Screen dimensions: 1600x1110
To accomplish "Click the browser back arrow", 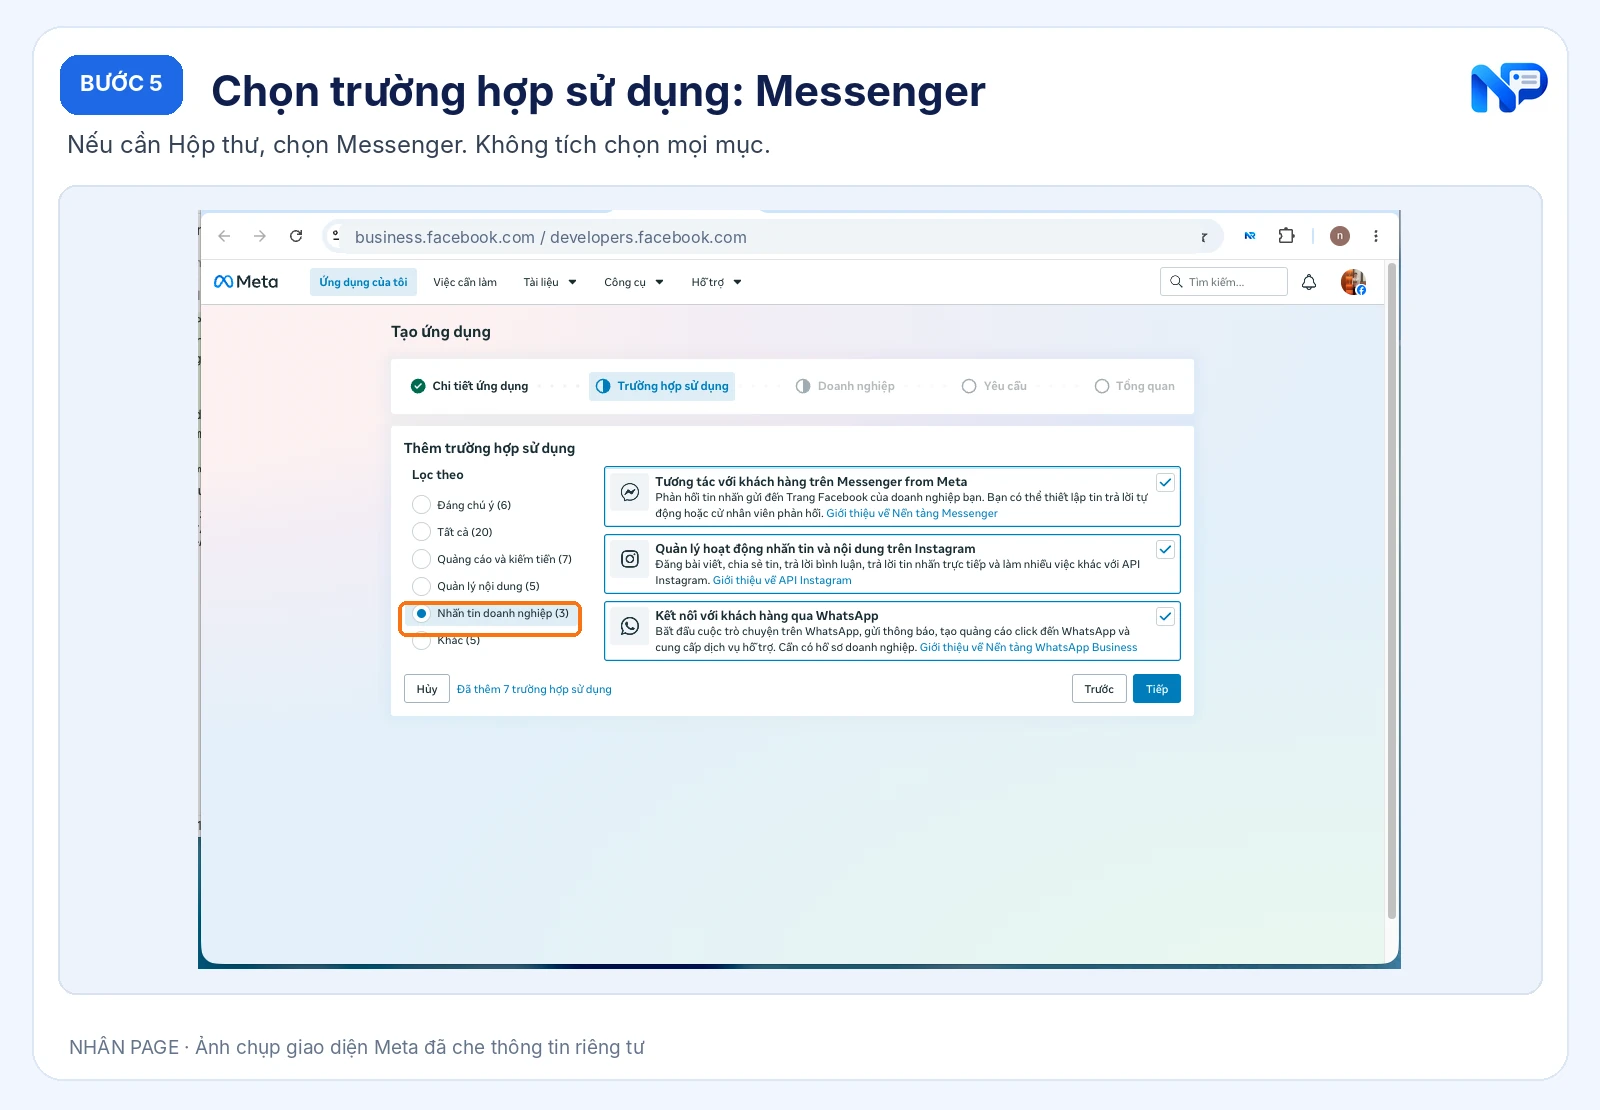I will 224,236.
